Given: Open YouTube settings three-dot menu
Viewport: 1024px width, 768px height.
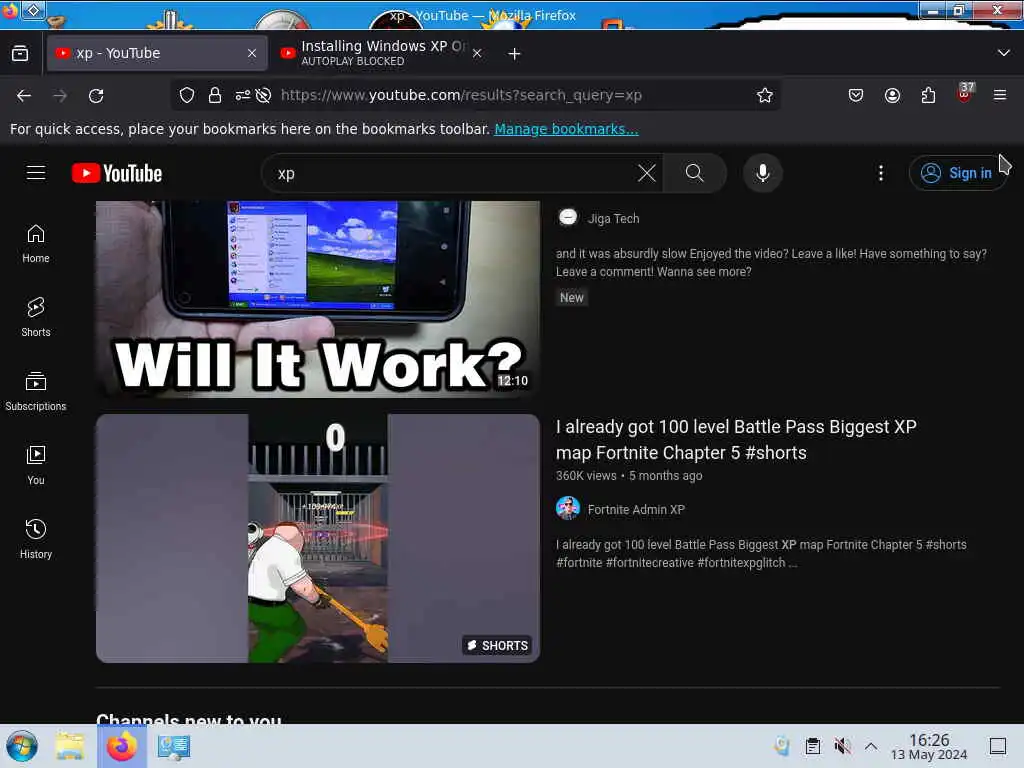Looking at the screenshot, I should click(881, 173).
